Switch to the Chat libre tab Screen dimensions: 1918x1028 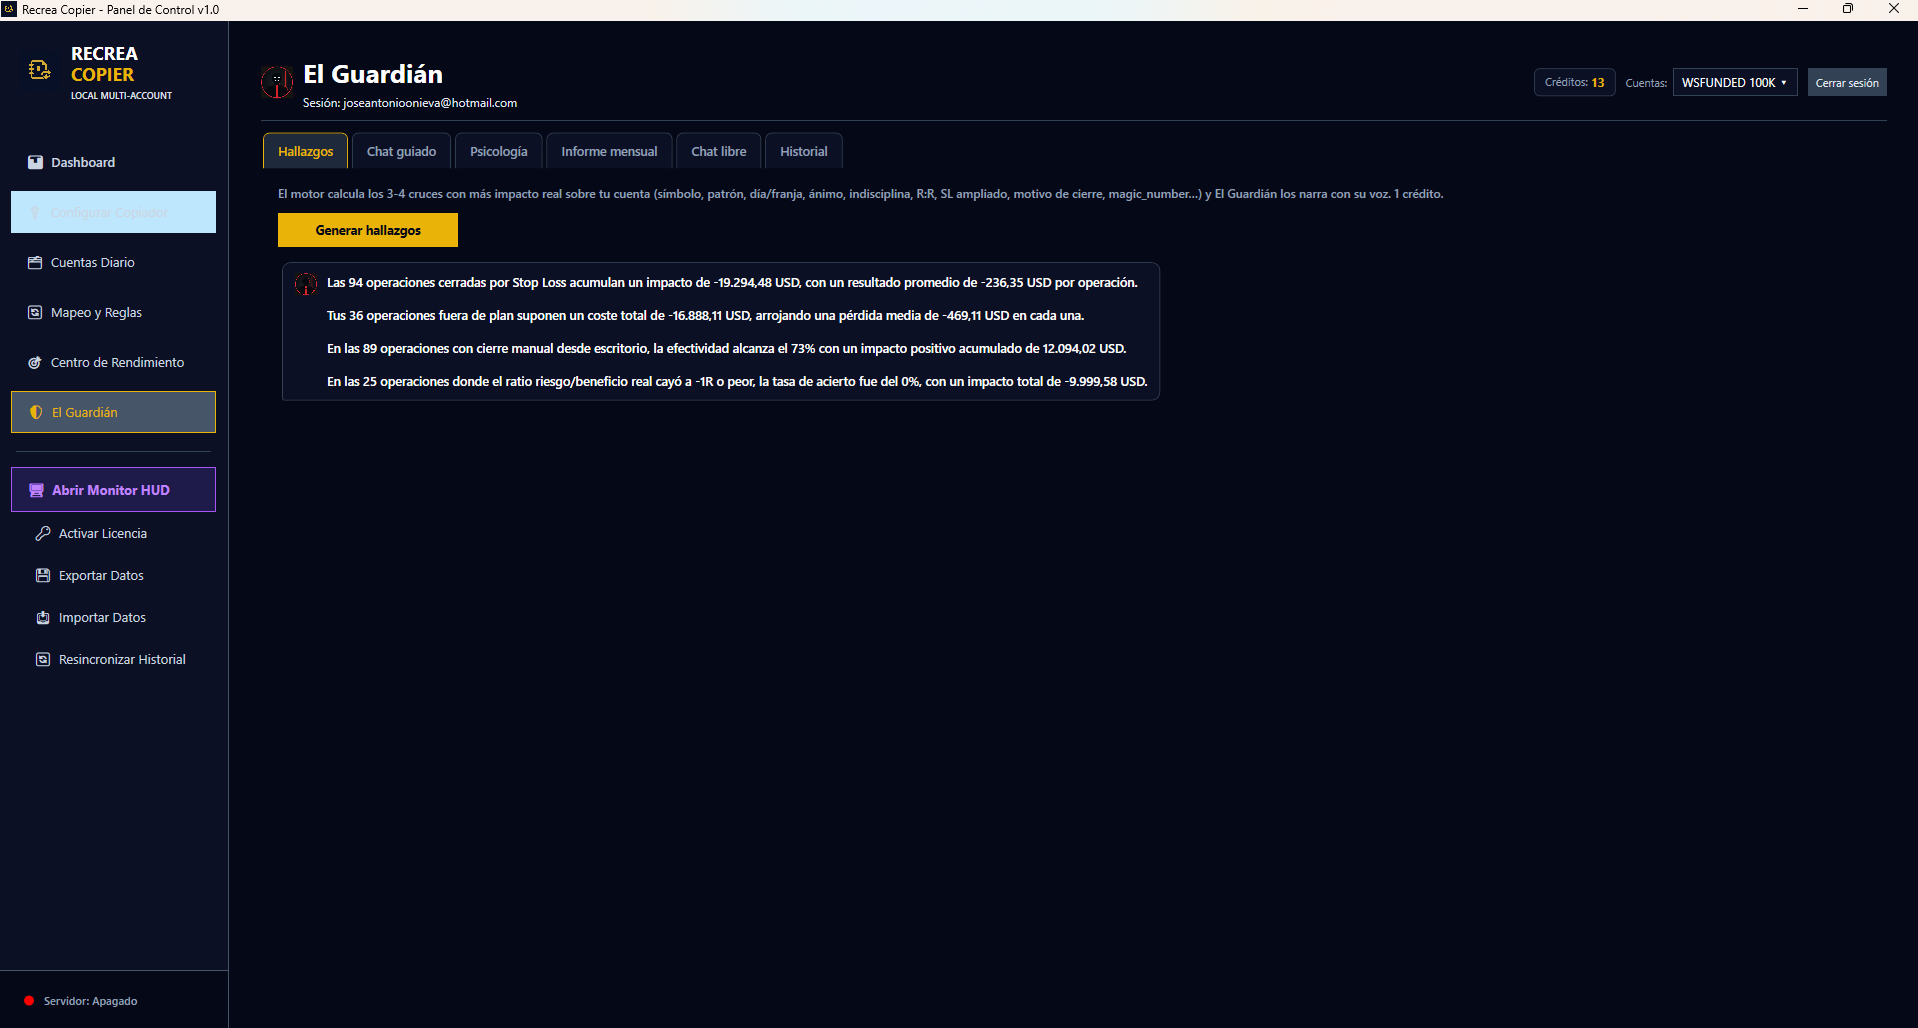719,151
